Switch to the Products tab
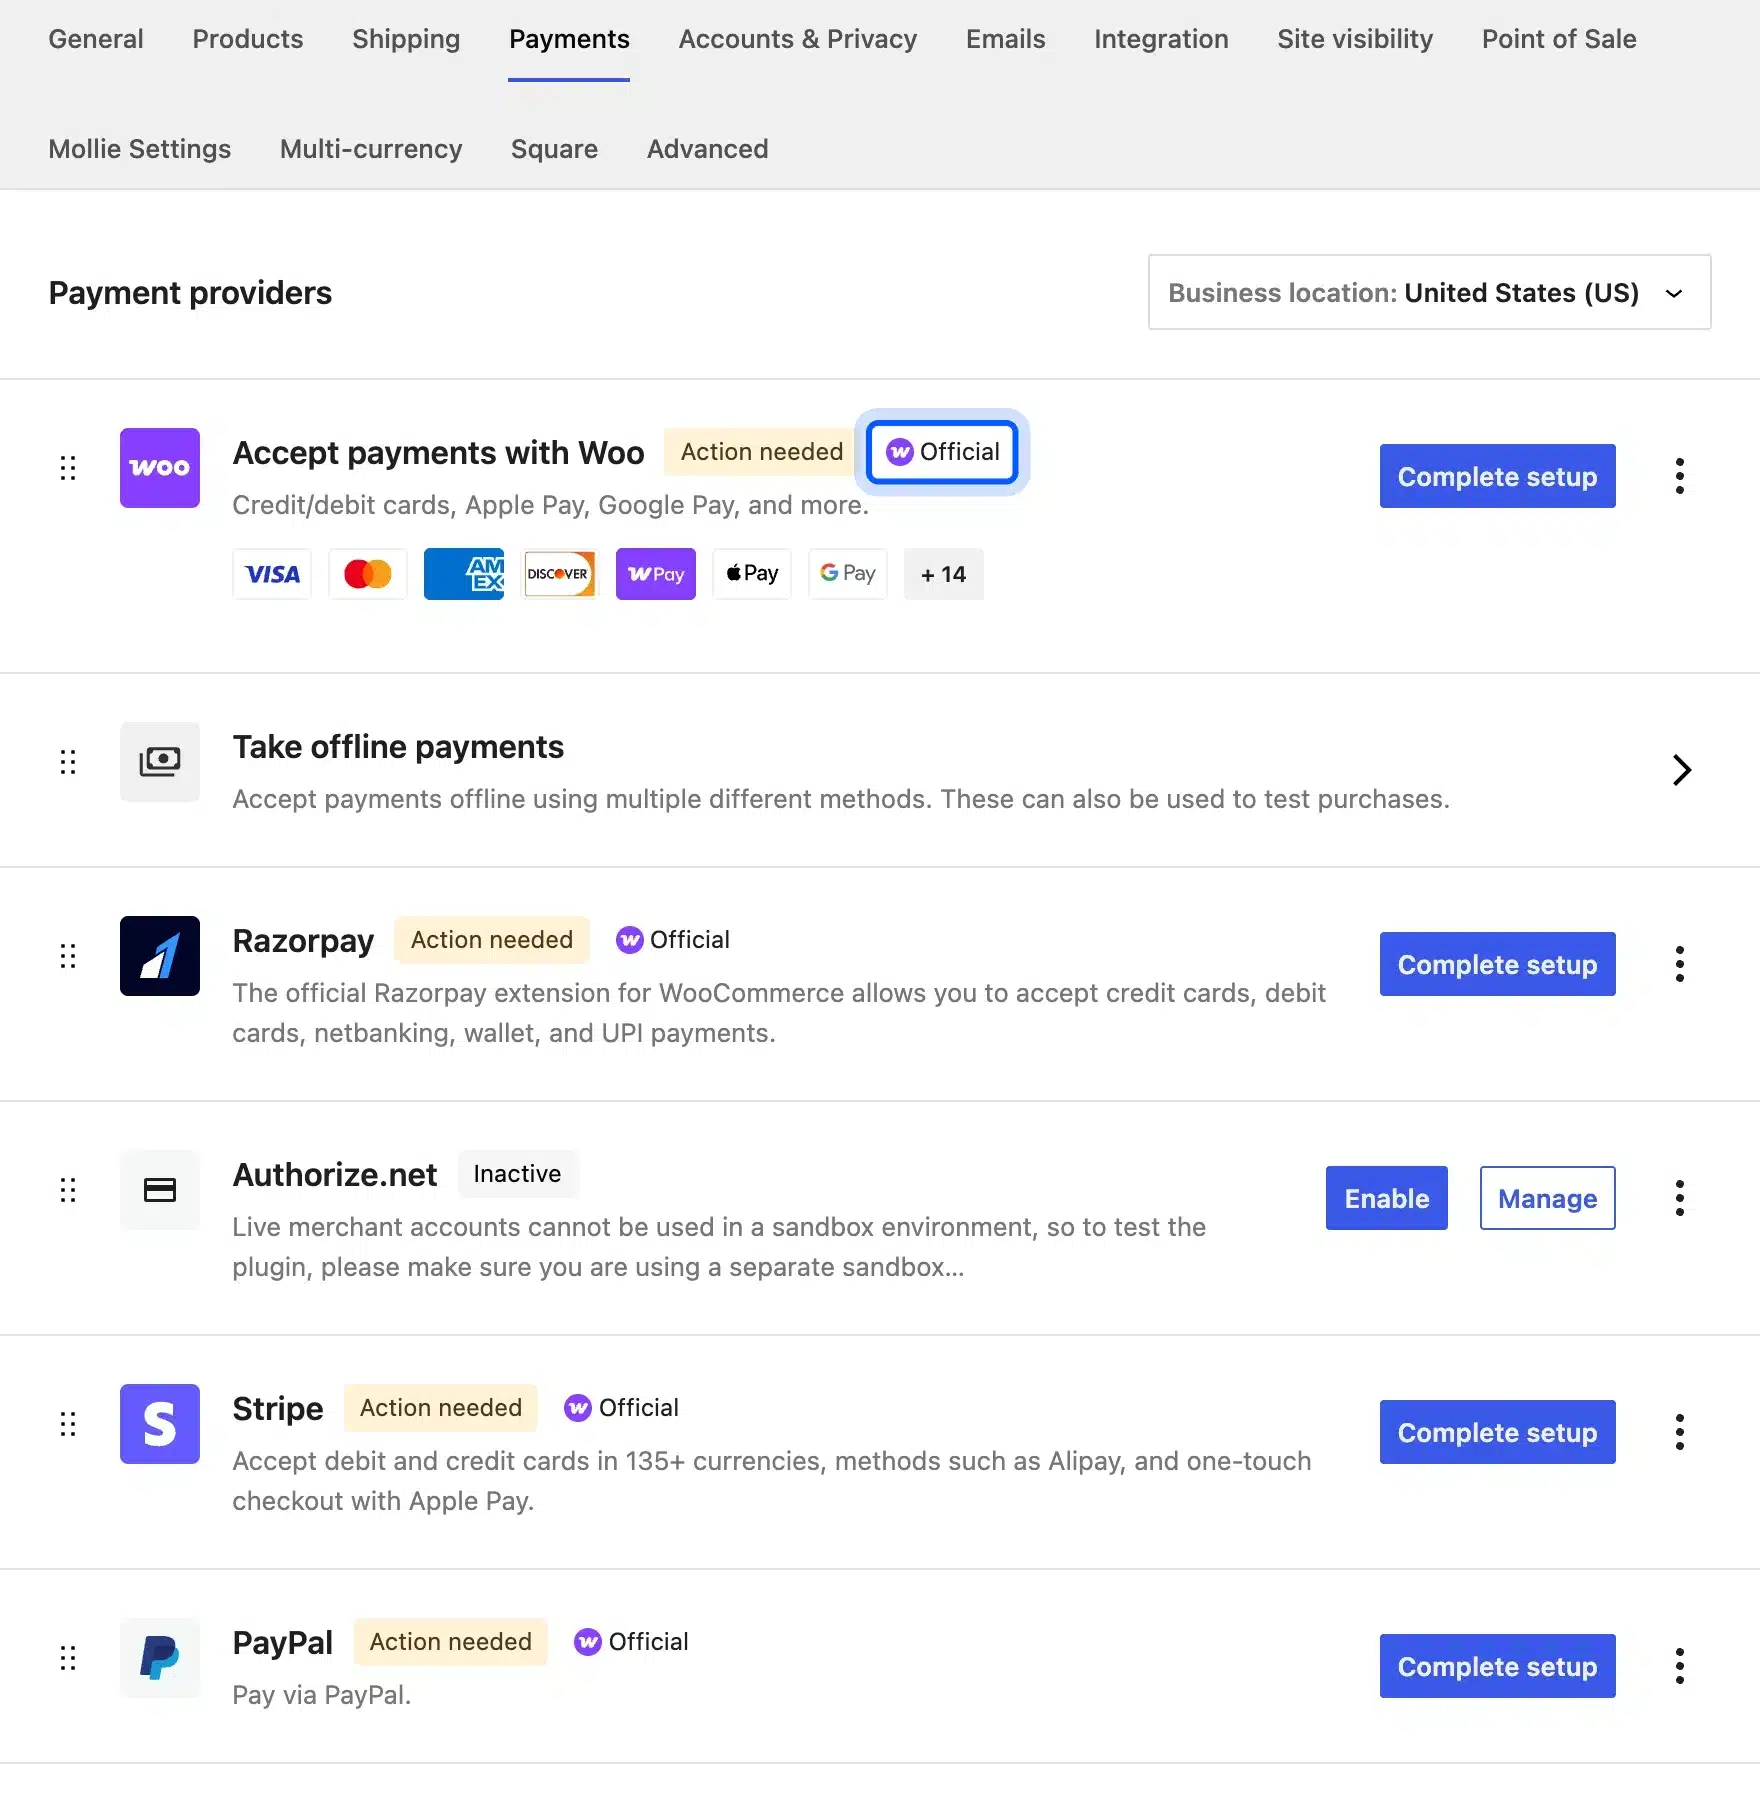1760x1800 pixels. click(248, 39)
